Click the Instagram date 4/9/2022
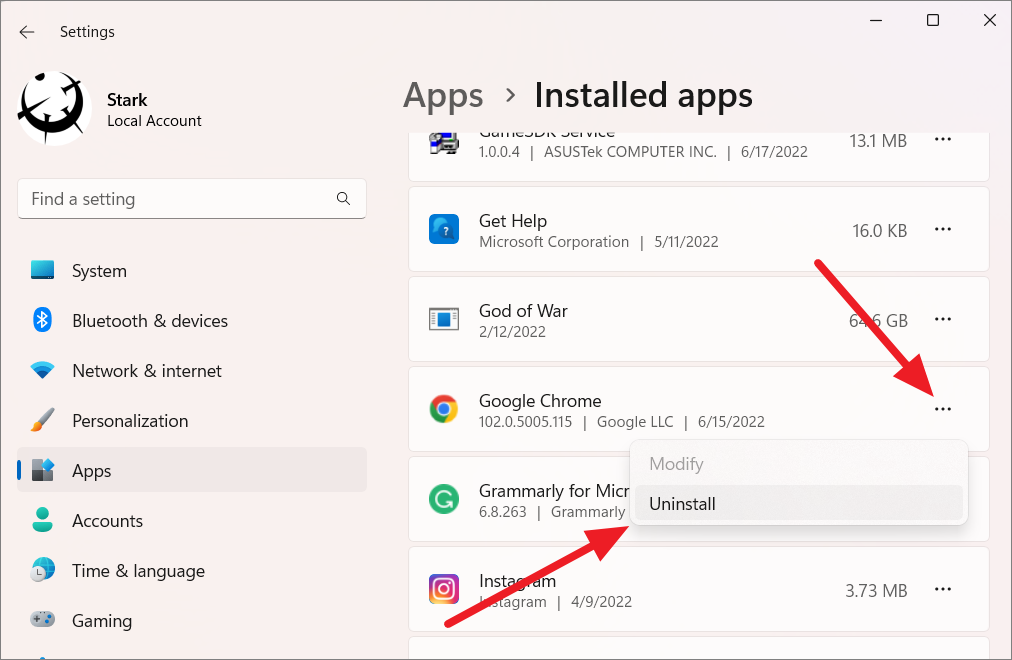Viewport: 1012px width, 660px height. click(602, 602)
